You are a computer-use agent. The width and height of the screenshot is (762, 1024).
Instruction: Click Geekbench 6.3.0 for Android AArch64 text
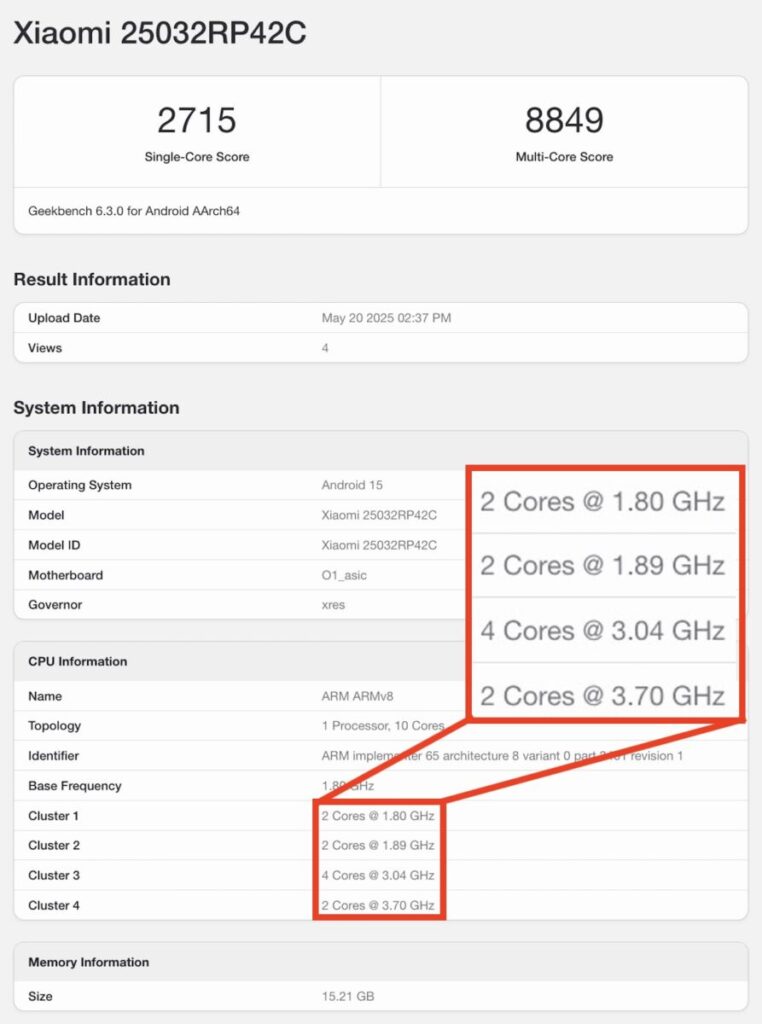[134, 211]
